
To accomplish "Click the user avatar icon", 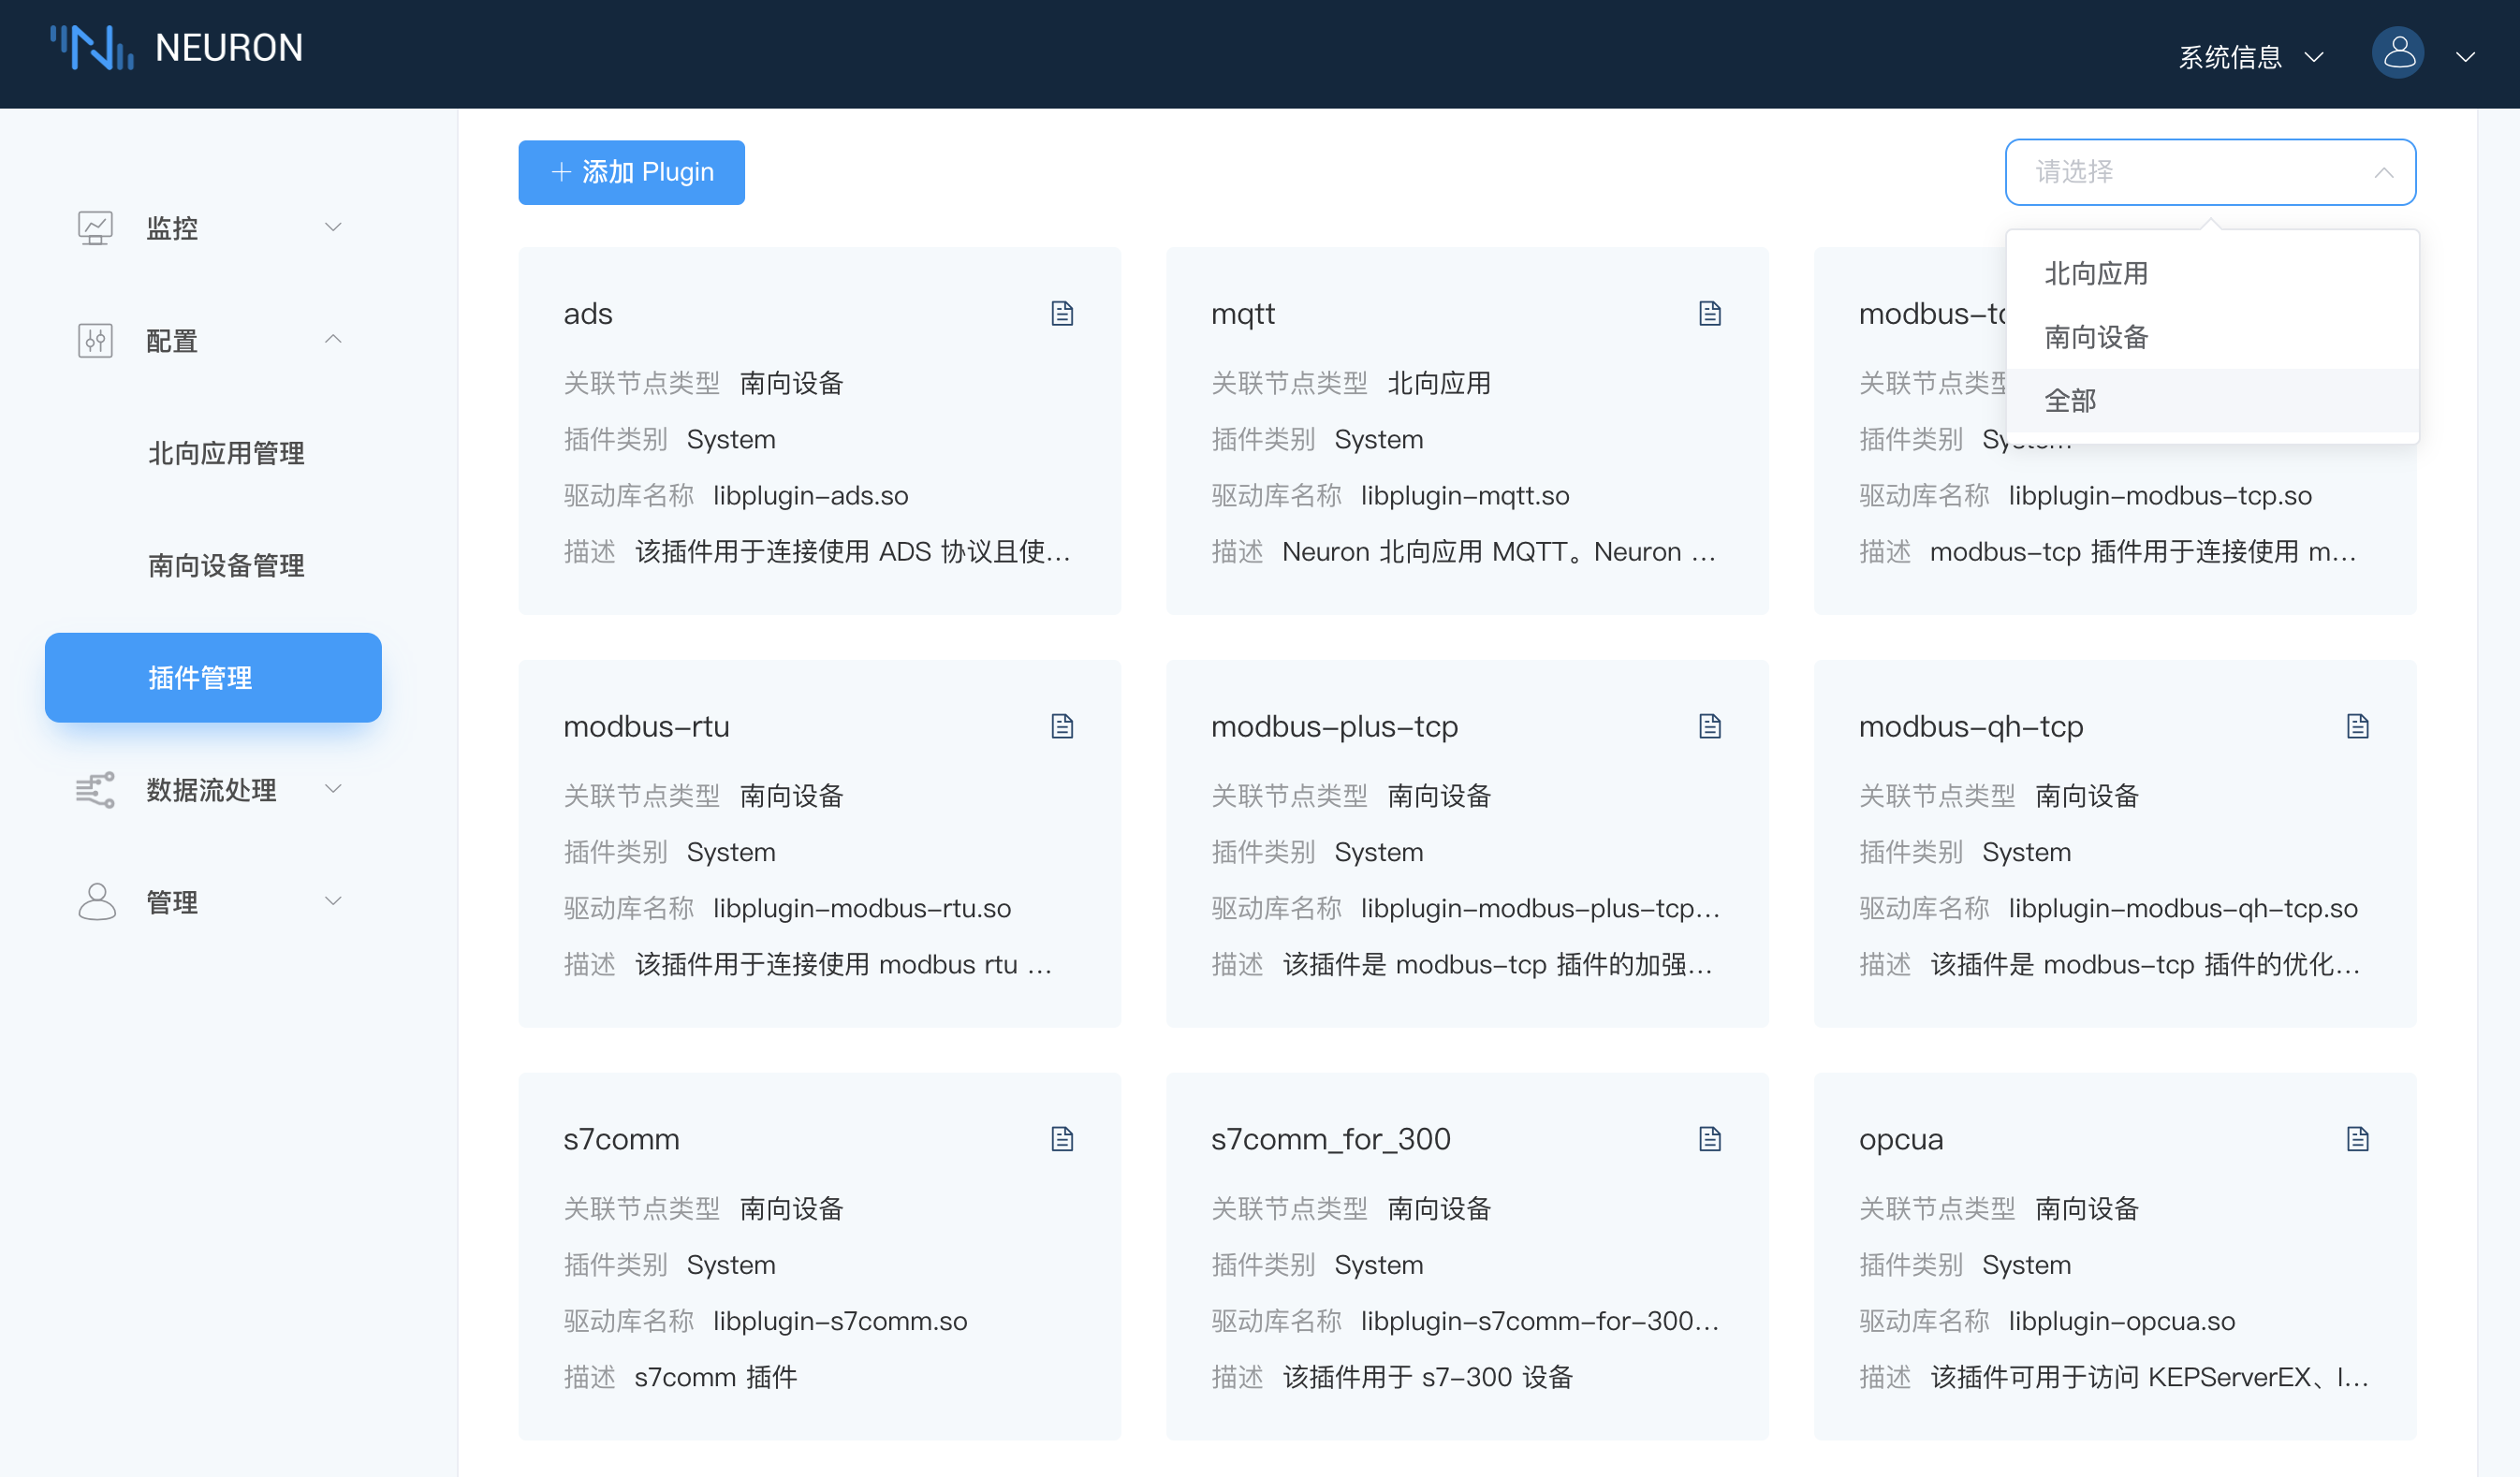I will (2398, 52).
